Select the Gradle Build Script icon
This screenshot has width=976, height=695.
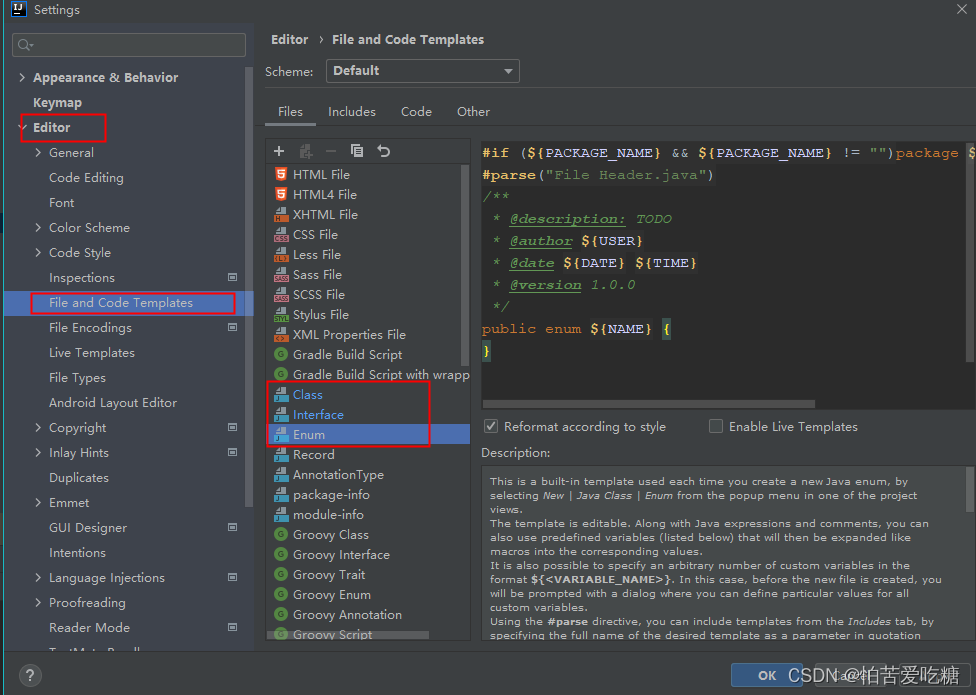click(x=281, y=355)
